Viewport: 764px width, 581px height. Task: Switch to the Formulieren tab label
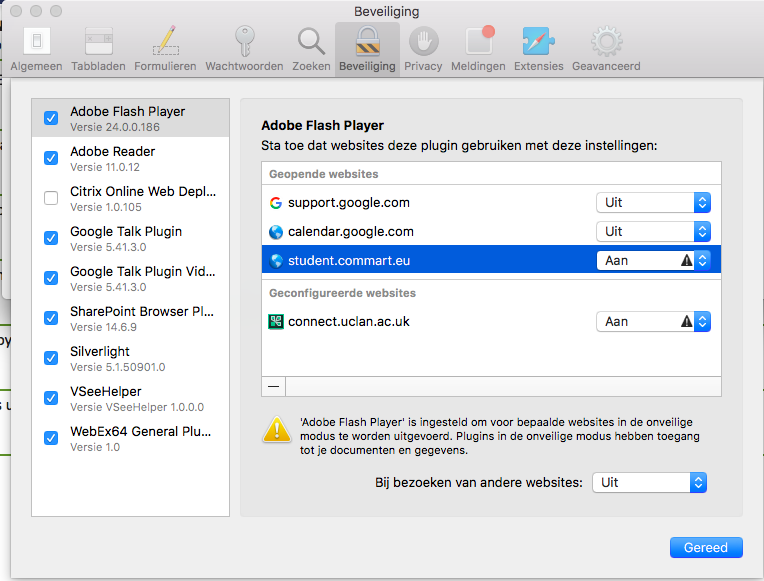(166, 66)
